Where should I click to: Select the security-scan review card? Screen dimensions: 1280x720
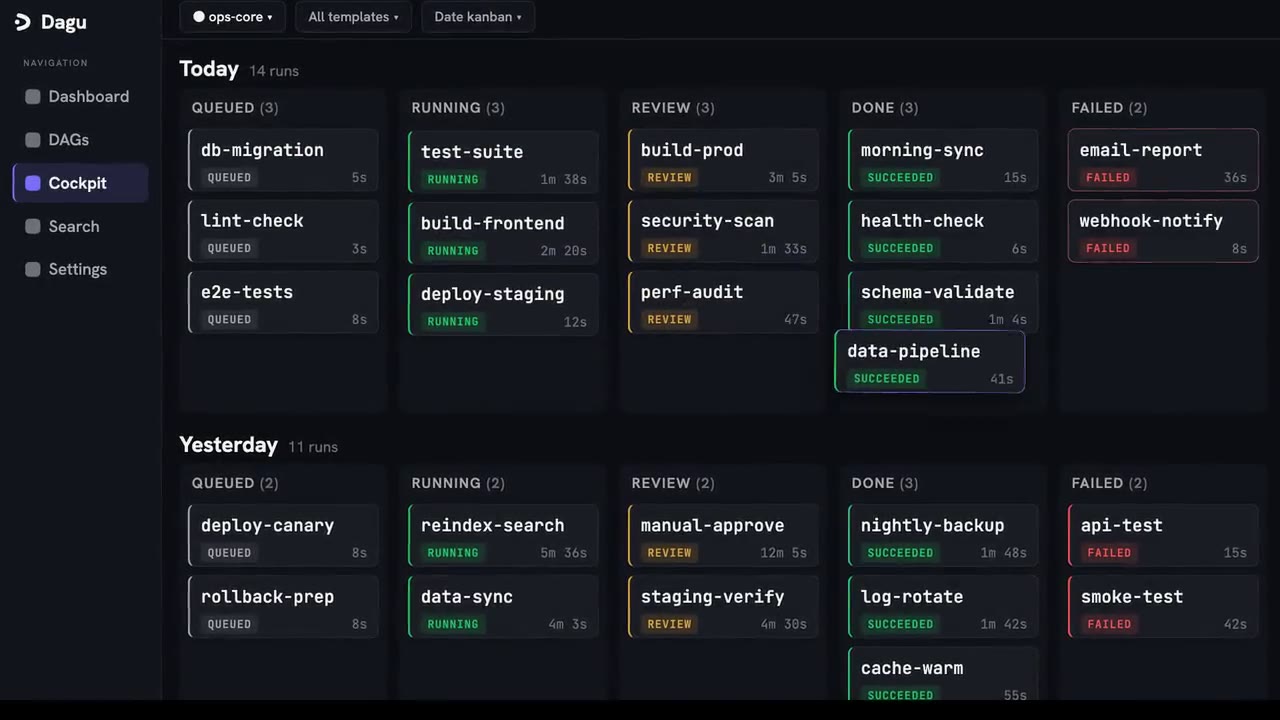723,231
